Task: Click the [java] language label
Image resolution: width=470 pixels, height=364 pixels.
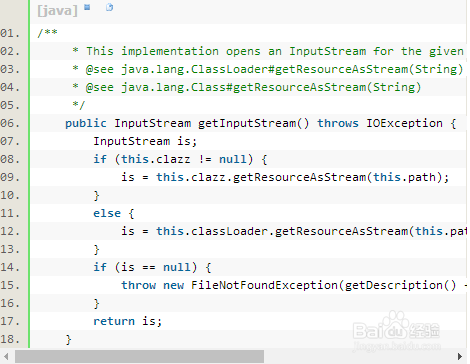Action: coord(57,10)
